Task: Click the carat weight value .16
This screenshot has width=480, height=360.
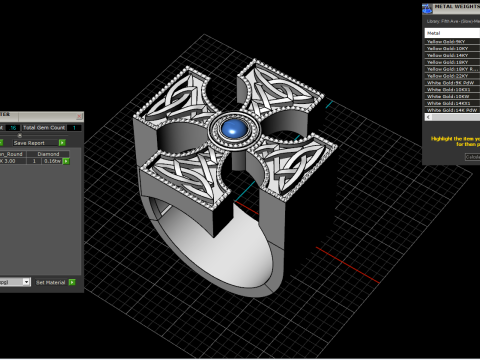Action: tap(13, 128)
